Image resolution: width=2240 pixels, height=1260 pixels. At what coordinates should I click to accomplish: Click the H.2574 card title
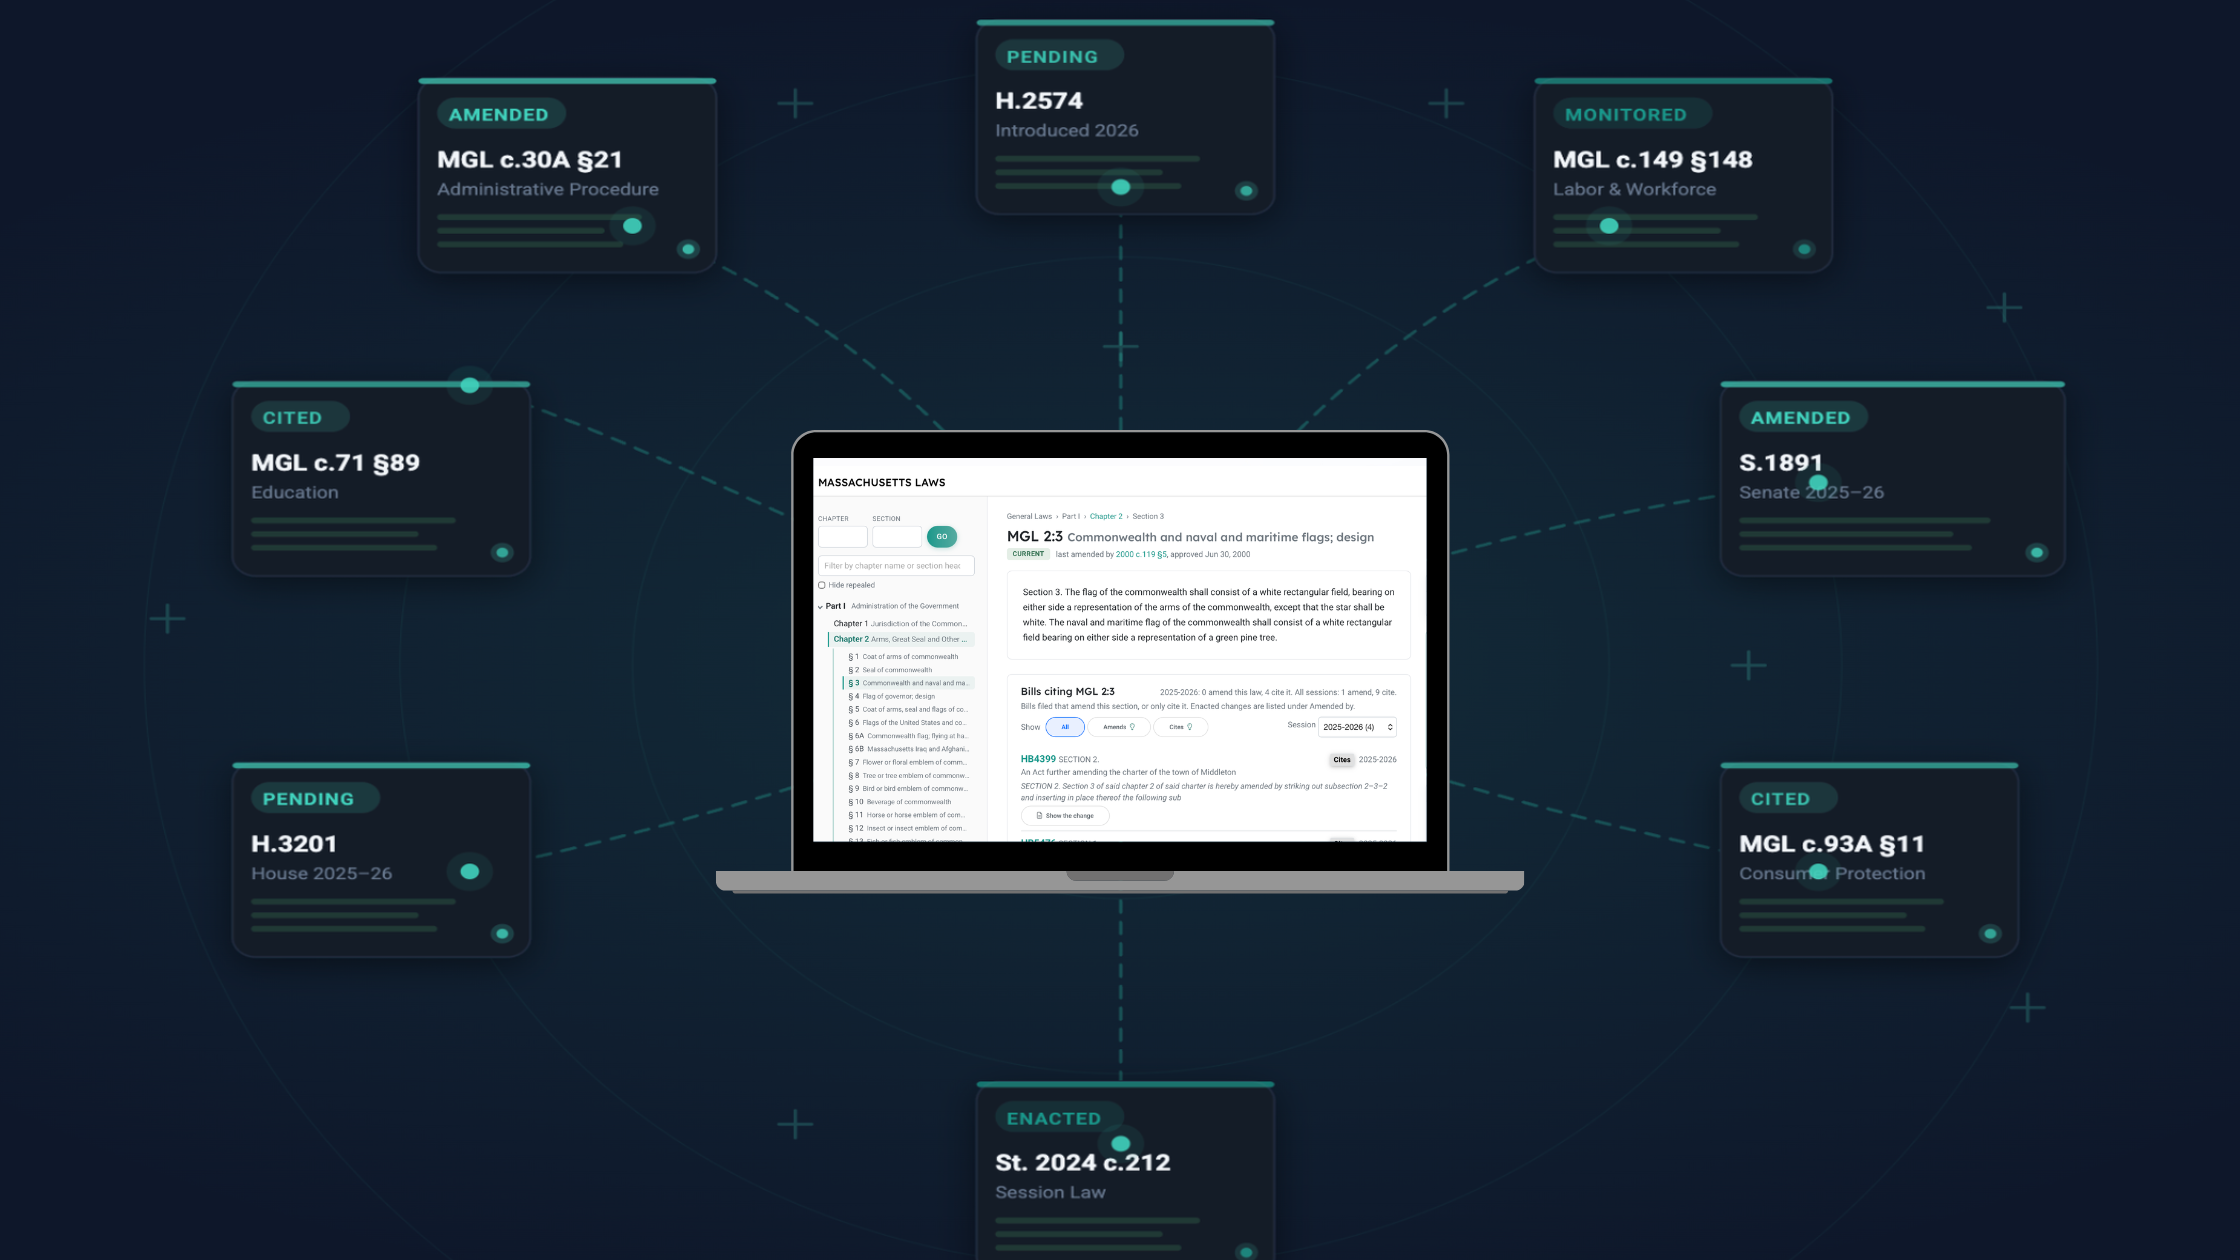1039,101
